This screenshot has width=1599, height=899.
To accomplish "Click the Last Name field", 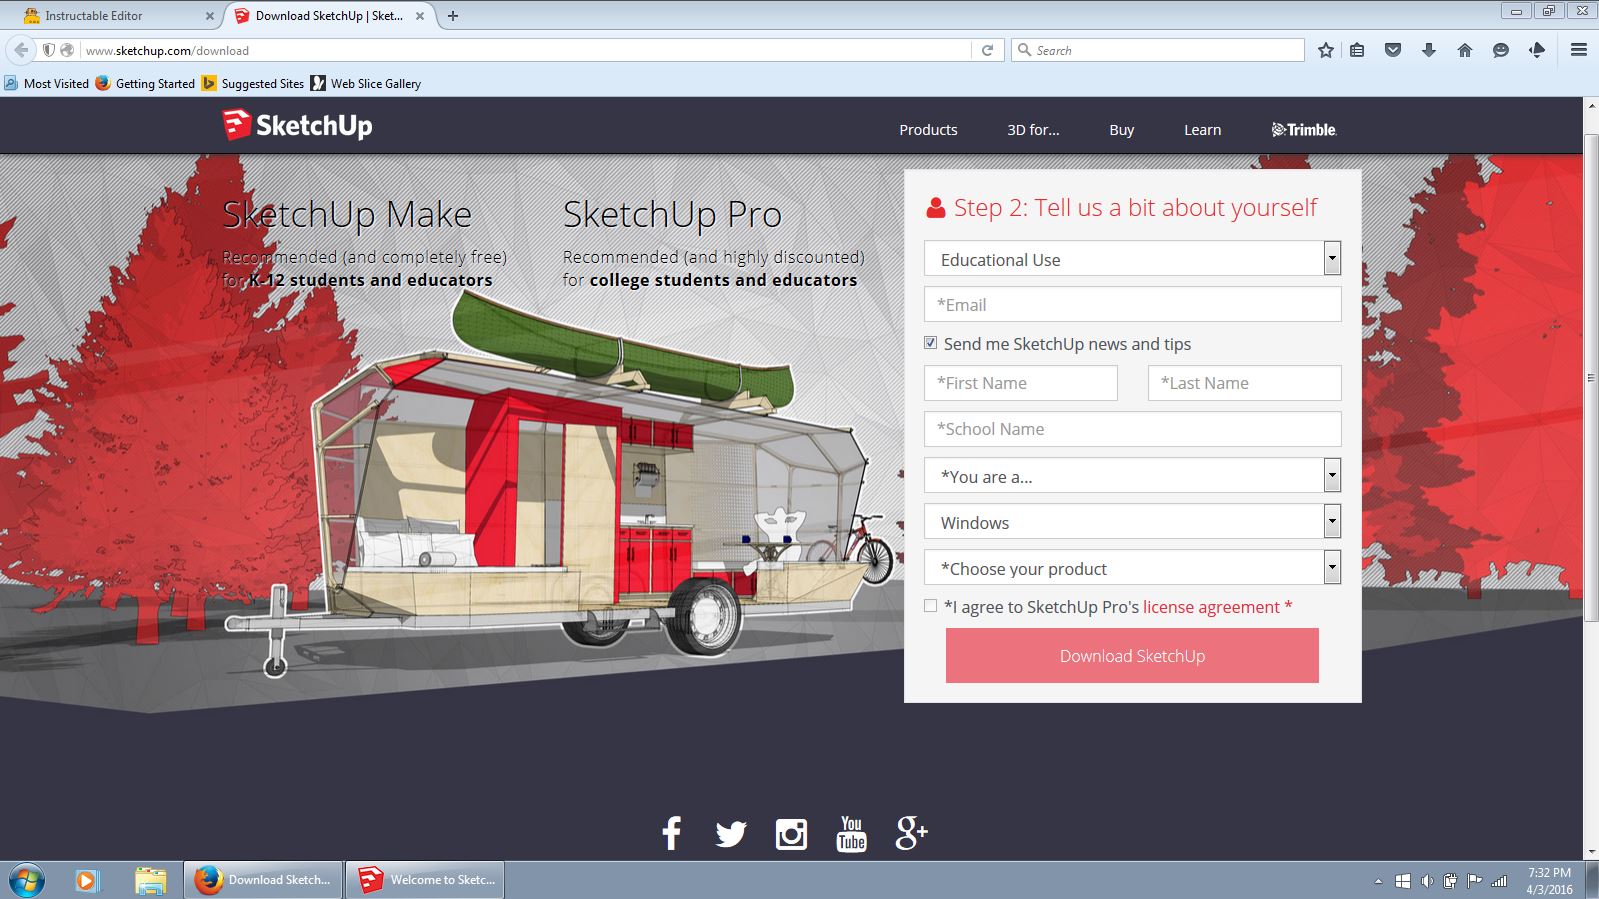I will point(1244,383).
